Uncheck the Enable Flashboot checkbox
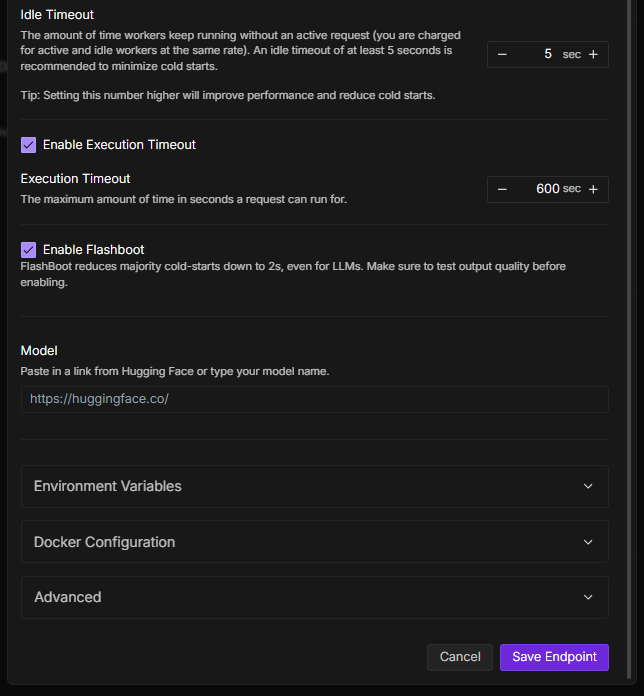Image resolution: width=644 pixels, height=696 pixels. click(x=29, y=250)
